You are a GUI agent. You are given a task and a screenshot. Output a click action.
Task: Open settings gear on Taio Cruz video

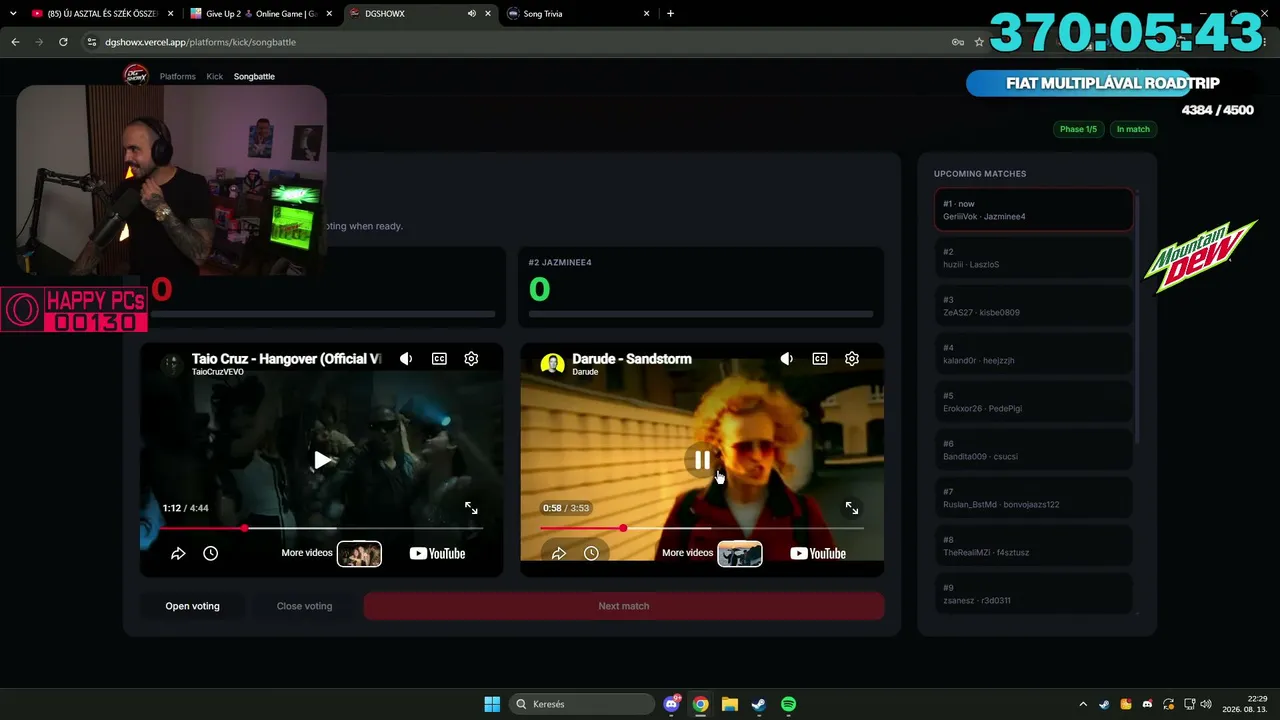pos(471,359)
